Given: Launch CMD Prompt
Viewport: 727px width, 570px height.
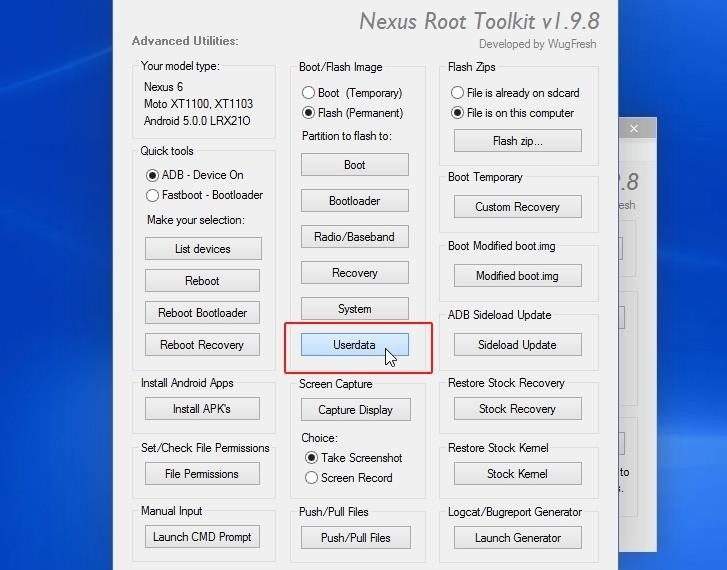Looking at the screenshot, I should (202, 537).
